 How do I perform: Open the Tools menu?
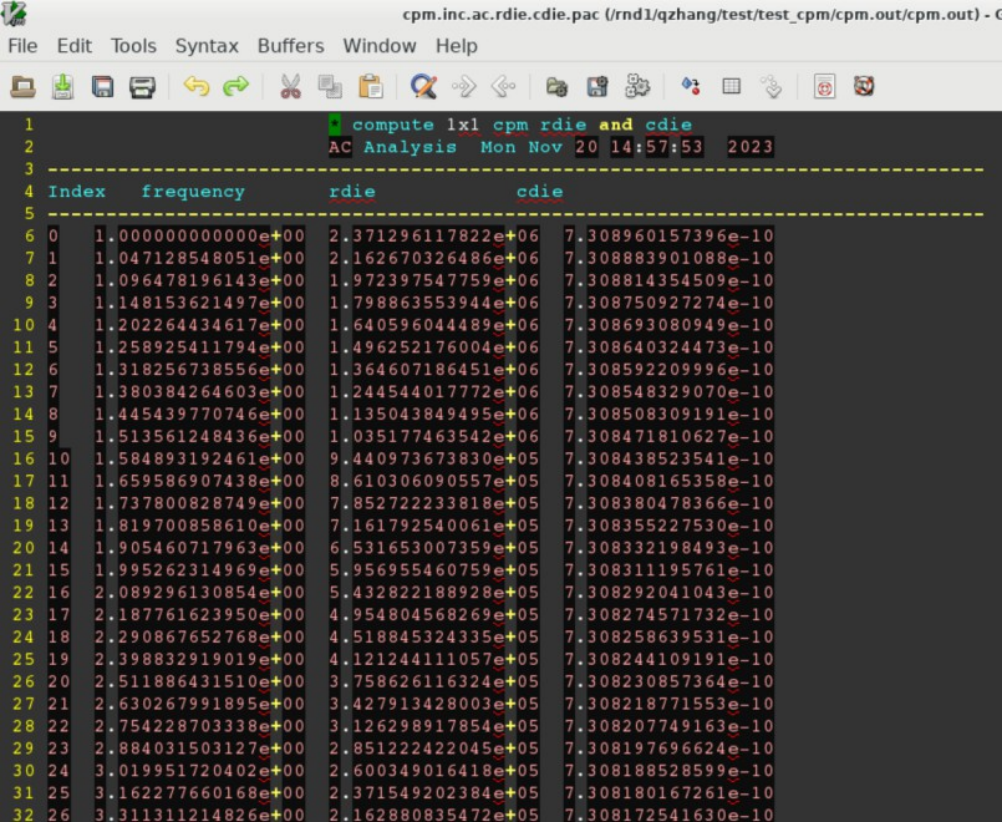[x=133, y=46]
